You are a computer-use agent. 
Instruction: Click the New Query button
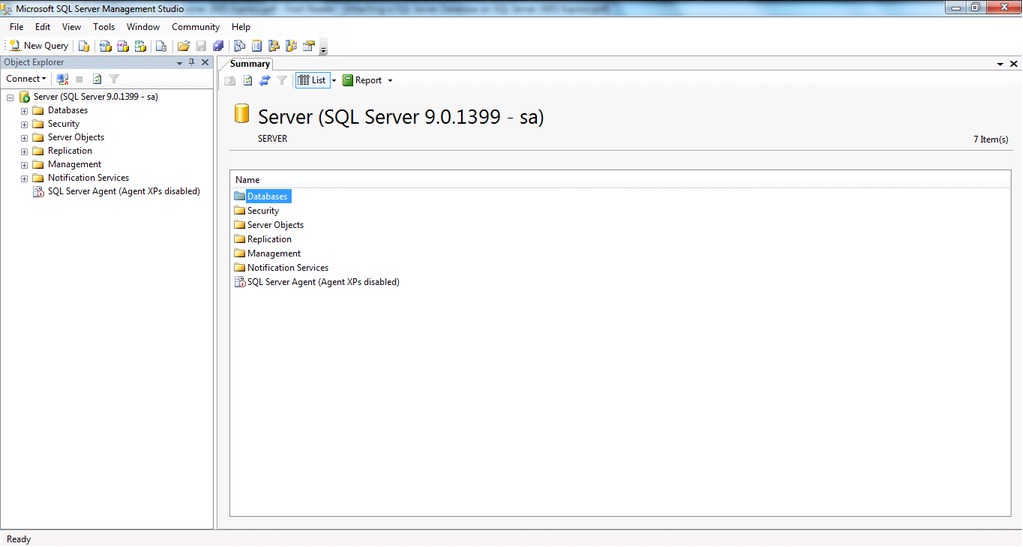point(39,46)
